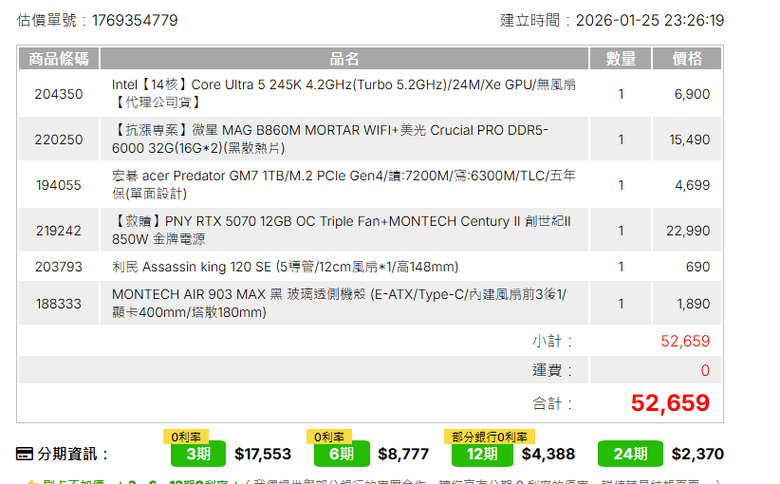Click the $17,553 installment amount
This screenshot has height=484, width=780.
pos(263,454)
